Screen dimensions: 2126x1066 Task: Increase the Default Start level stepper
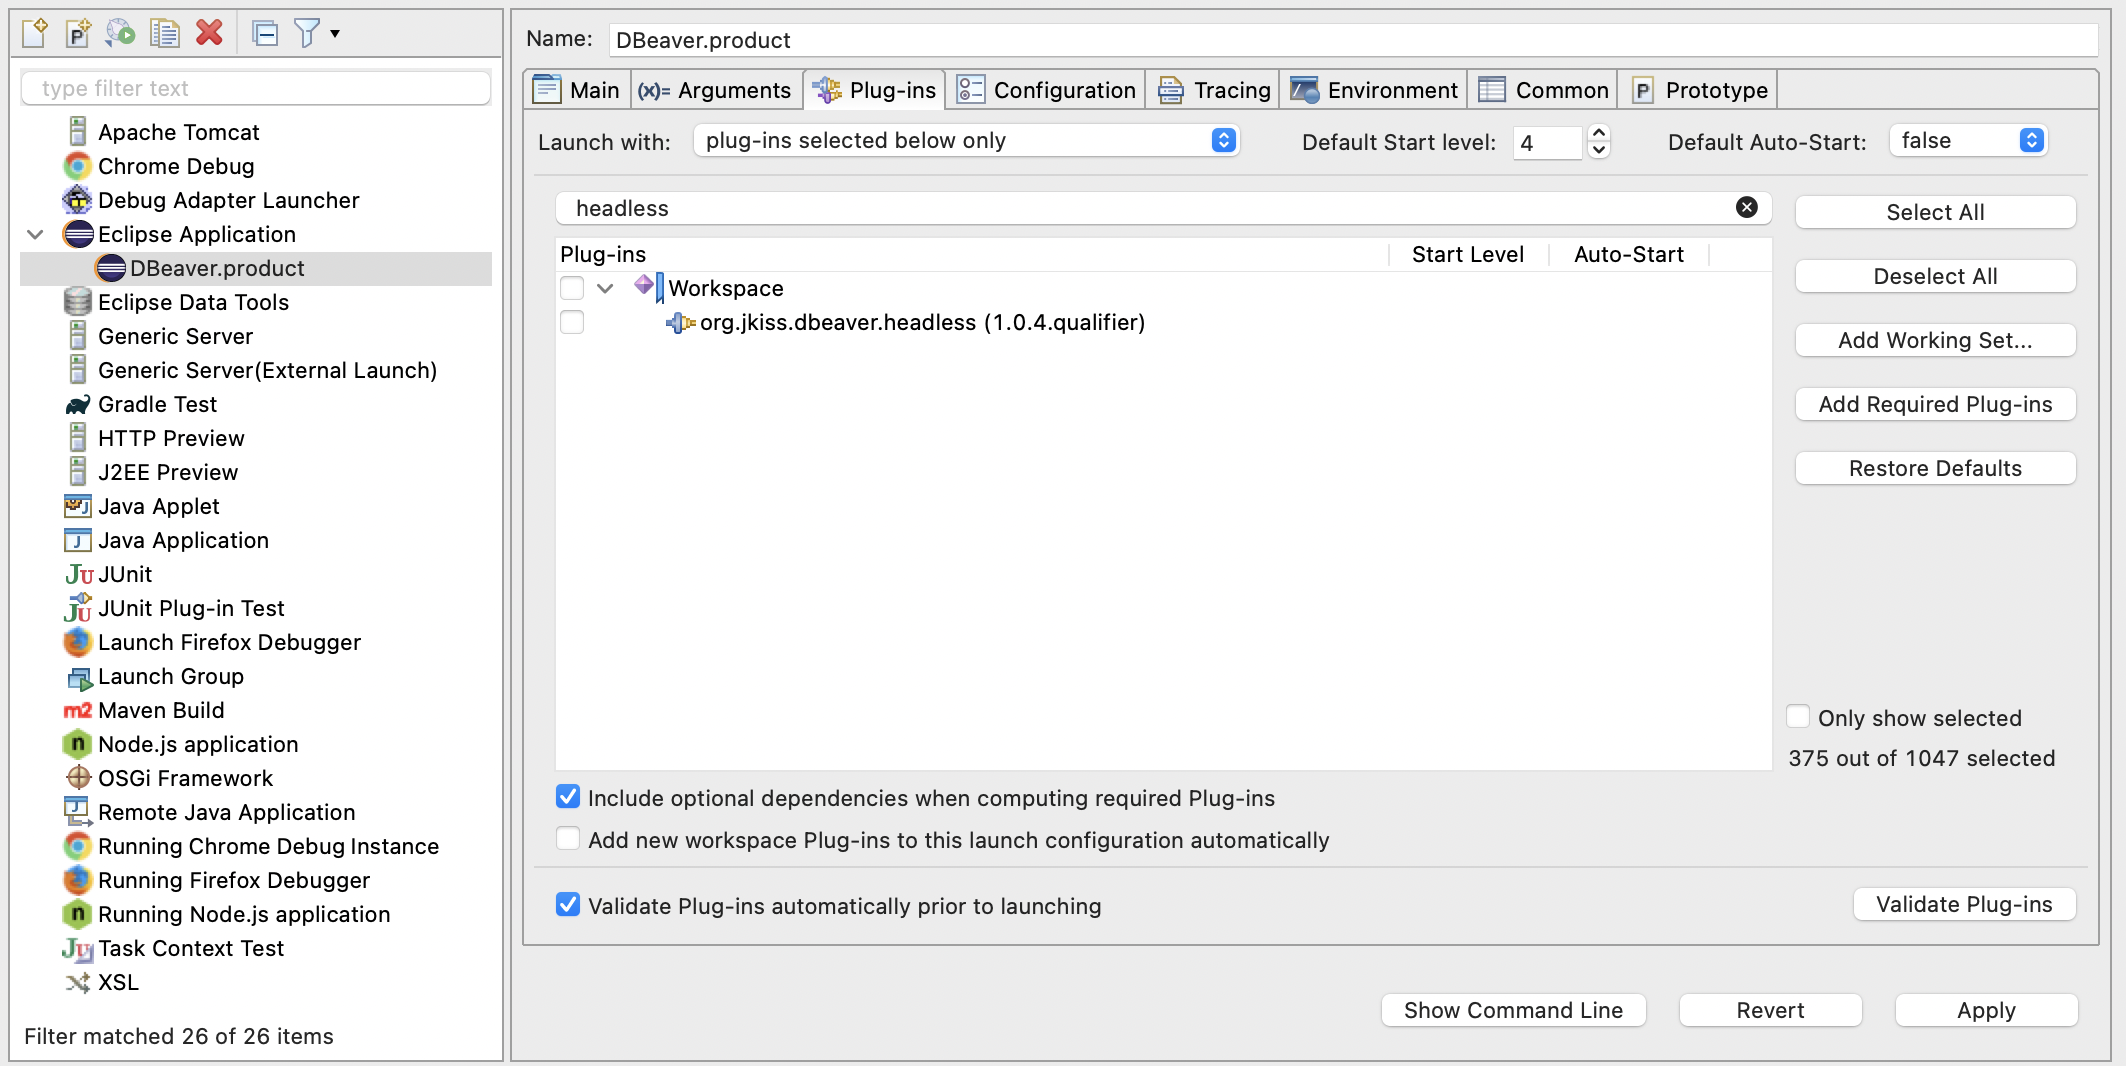click(x=1599, y=132)
